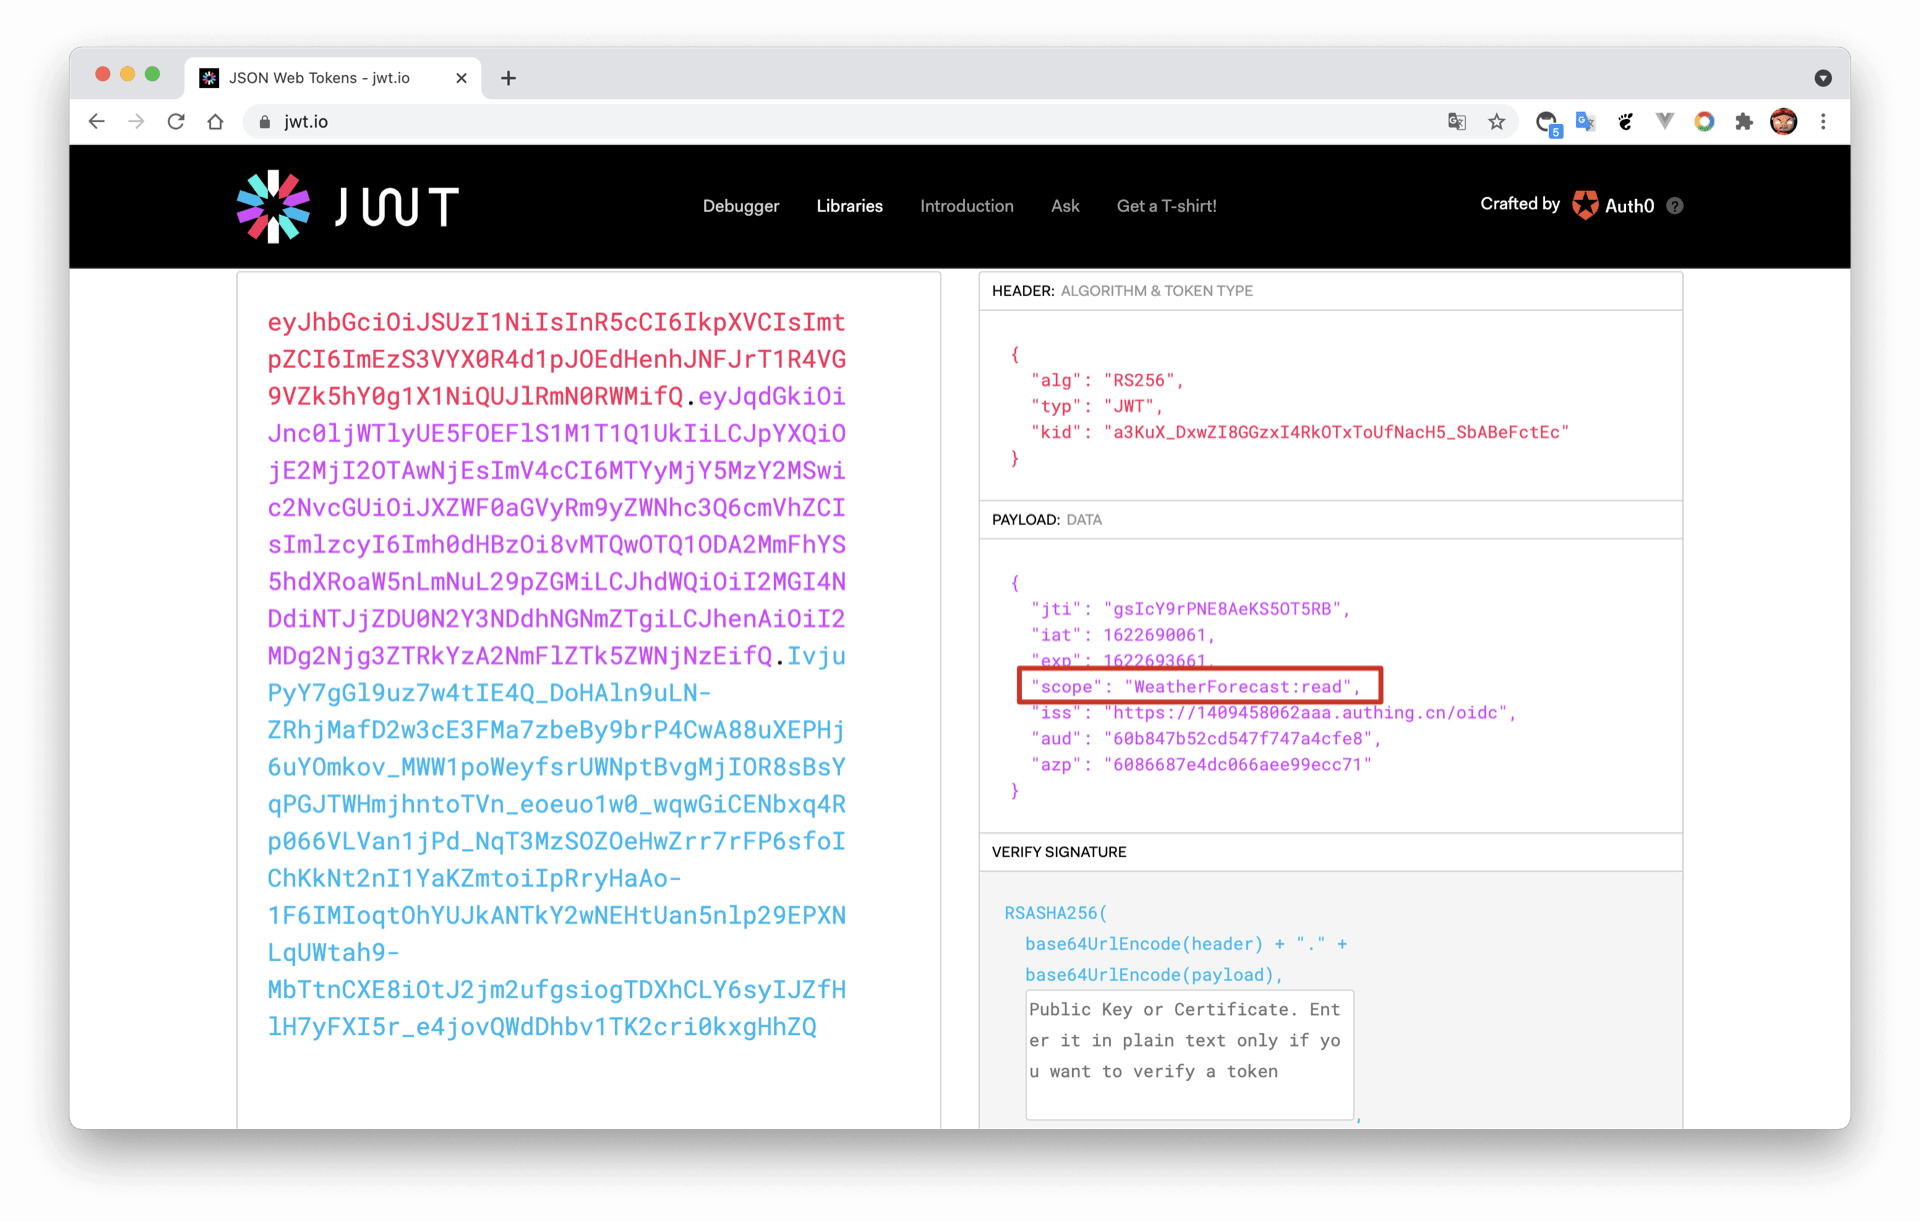Screen dimensions: 1920x1221
Task: Open the Chrome three-dot menu
Action: tap(1824, 121)
